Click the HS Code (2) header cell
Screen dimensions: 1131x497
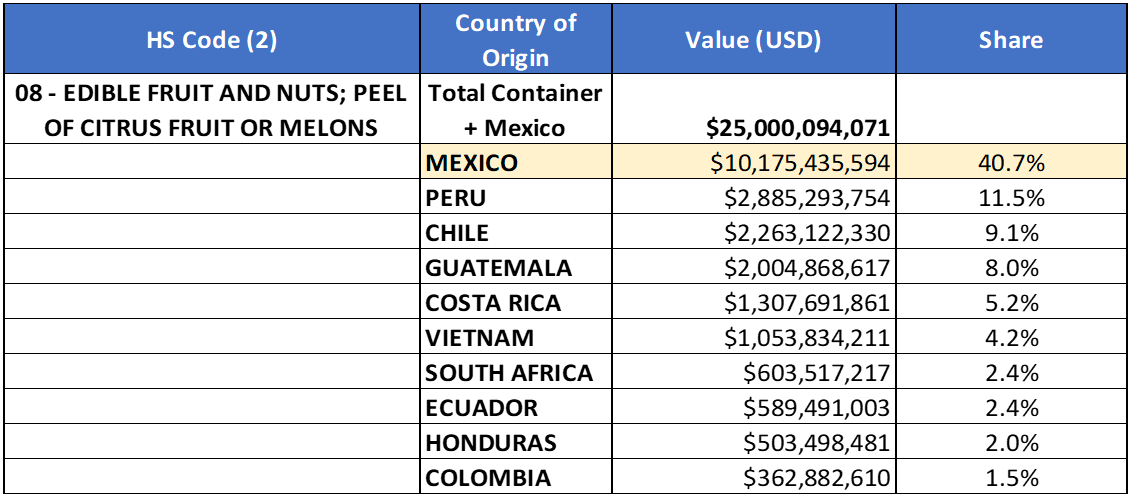pyautogui.click(x=211, y=40)
